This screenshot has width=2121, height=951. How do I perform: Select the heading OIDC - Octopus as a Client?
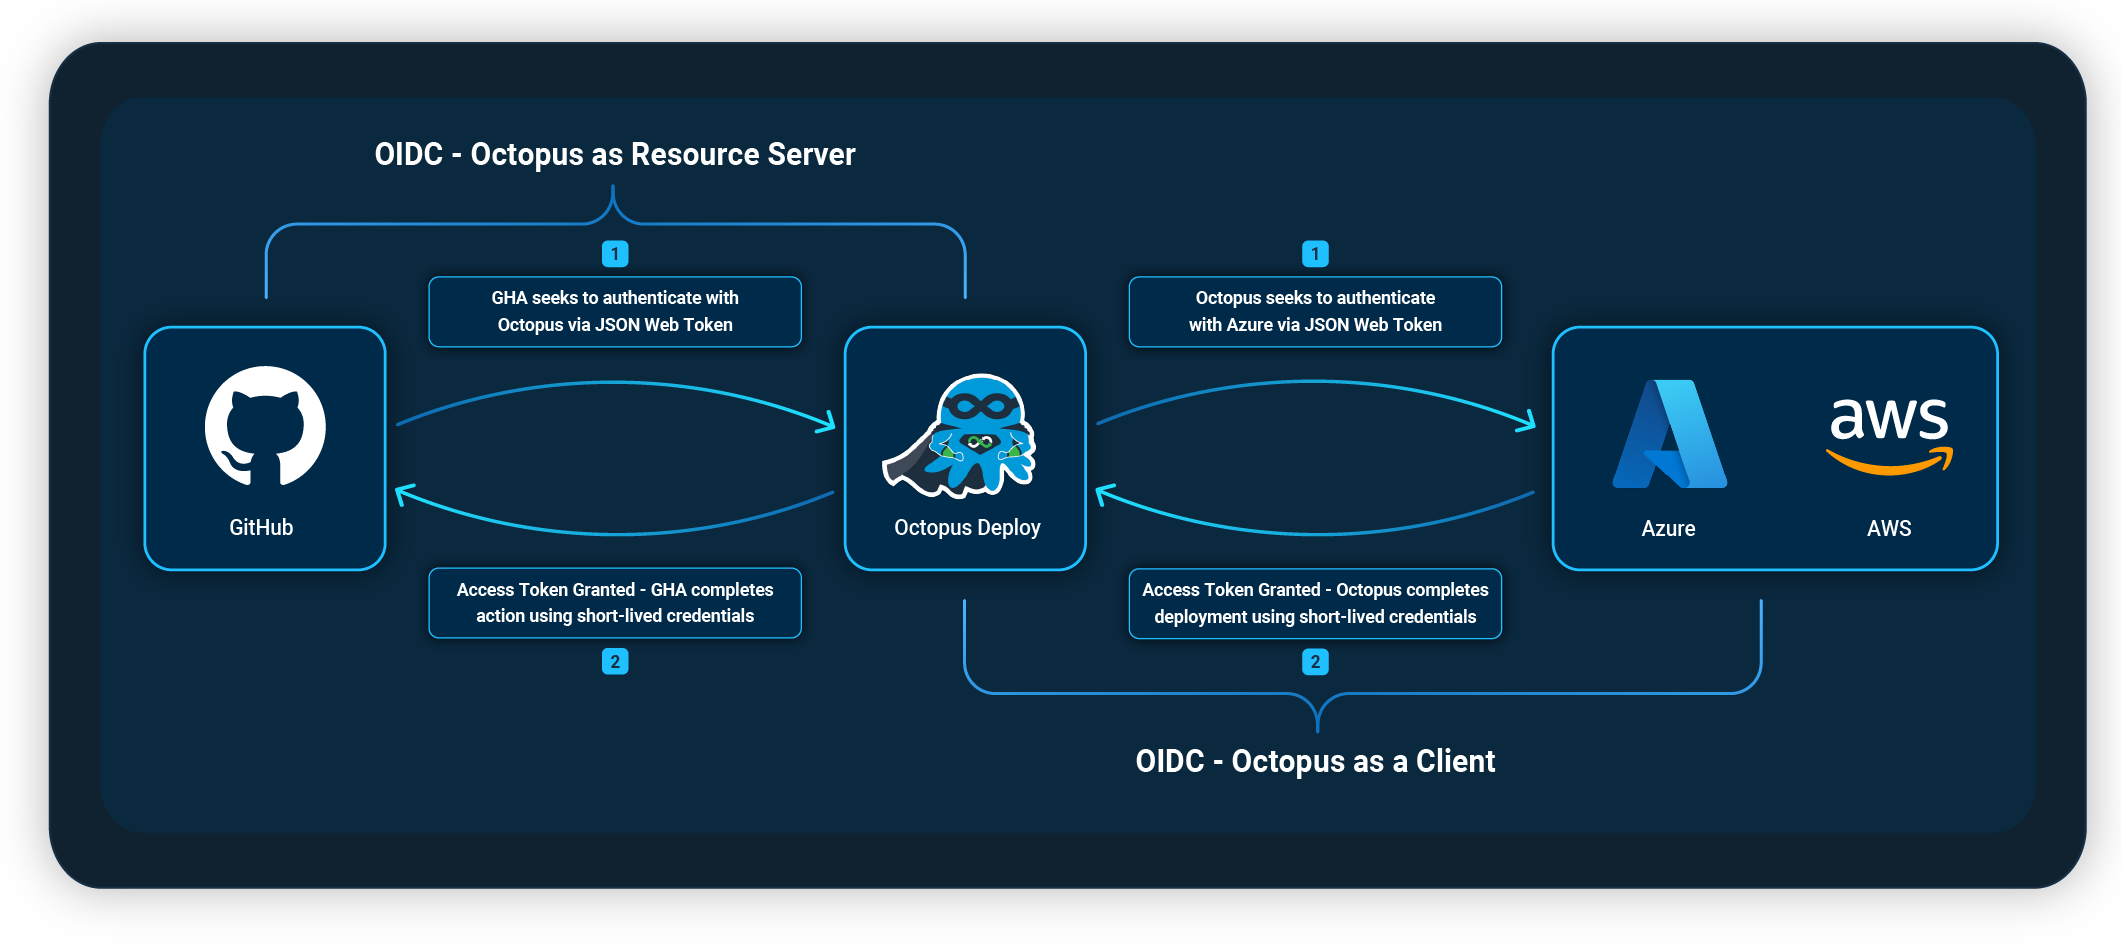(1315, 761)
